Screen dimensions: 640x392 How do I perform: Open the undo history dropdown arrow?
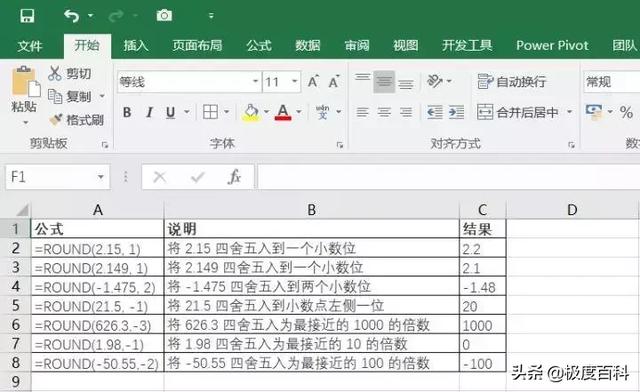pyautogui.click(x=91, y=16)
